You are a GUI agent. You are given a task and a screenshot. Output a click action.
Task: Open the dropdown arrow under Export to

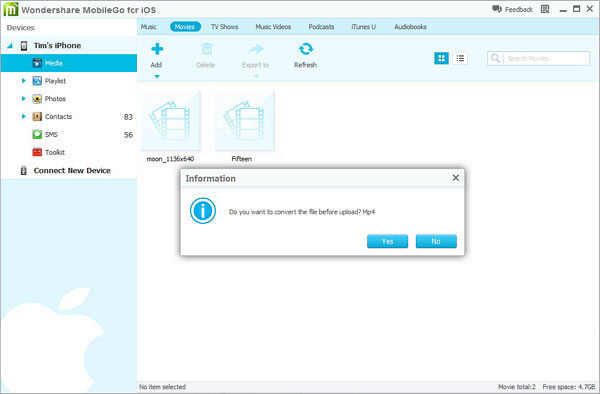click(256, 77)
